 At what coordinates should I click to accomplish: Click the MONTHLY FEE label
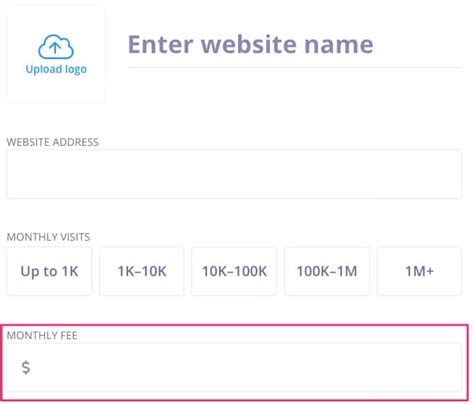tap(42, 335)
